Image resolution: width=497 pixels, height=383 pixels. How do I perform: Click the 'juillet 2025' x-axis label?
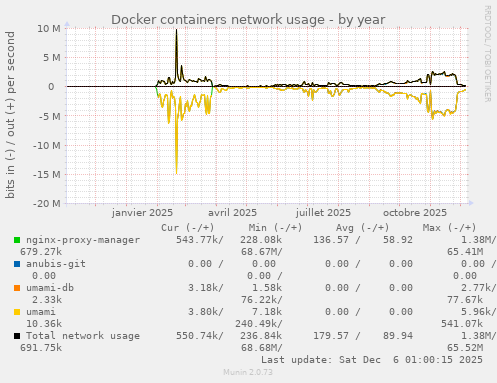tap(323, 213)
